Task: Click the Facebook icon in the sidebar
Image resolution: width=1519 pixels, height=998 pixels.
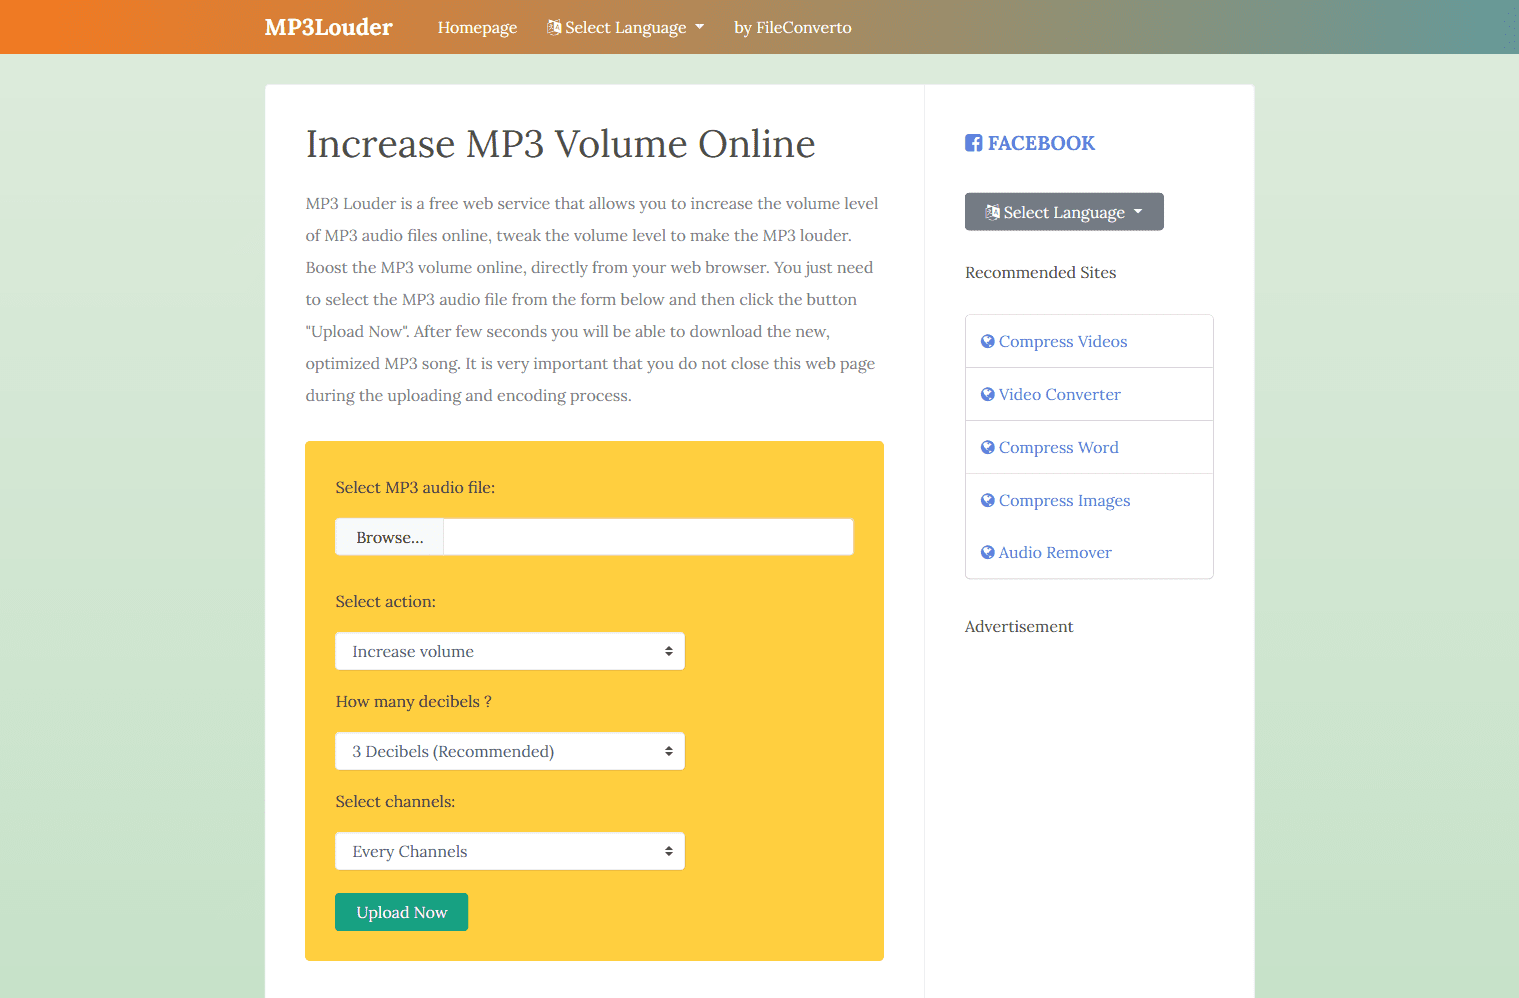Action: [974, 143]
